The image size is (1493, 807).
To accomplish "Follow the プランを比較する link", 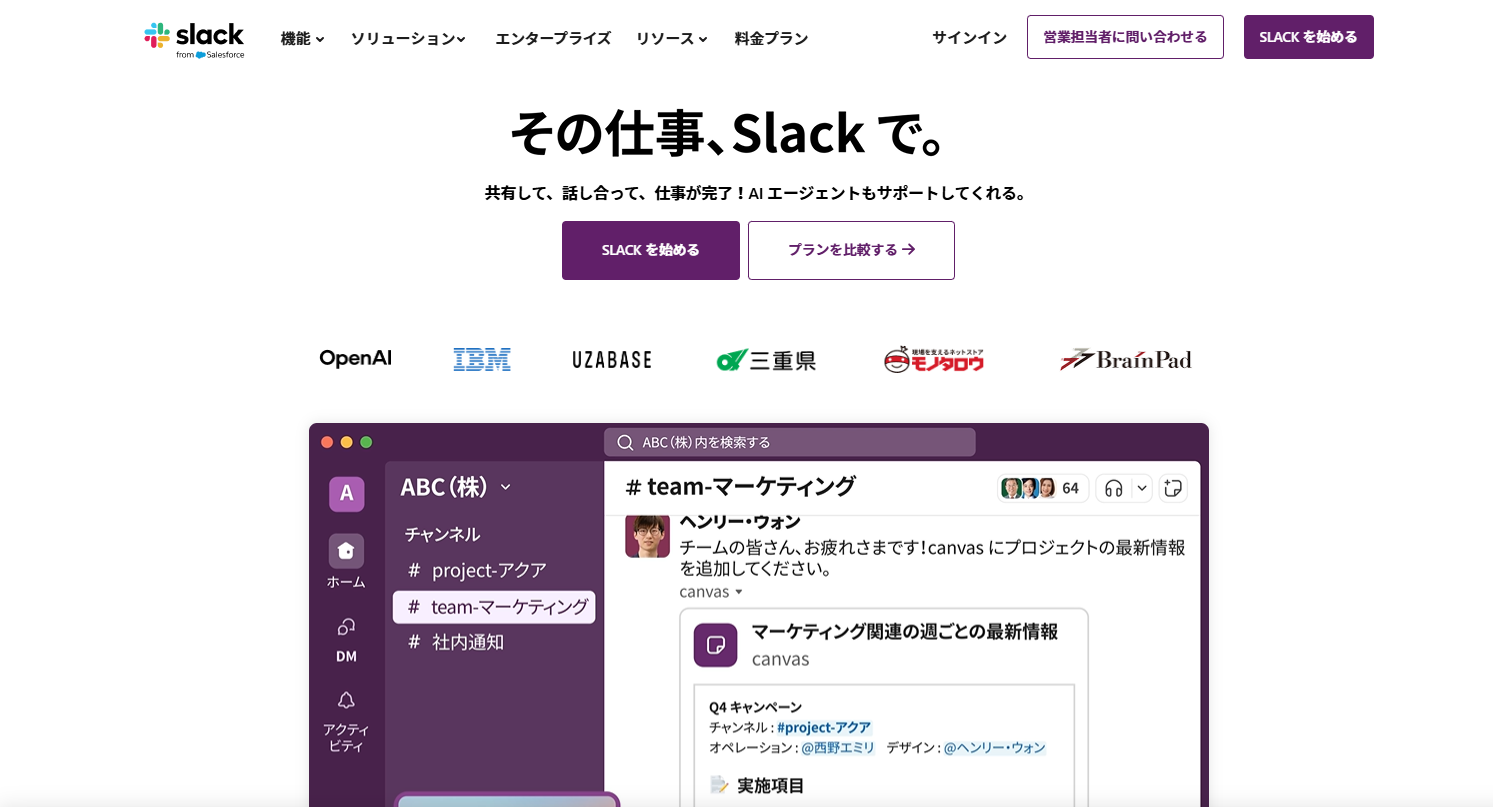I will click(x=851, y=250).
